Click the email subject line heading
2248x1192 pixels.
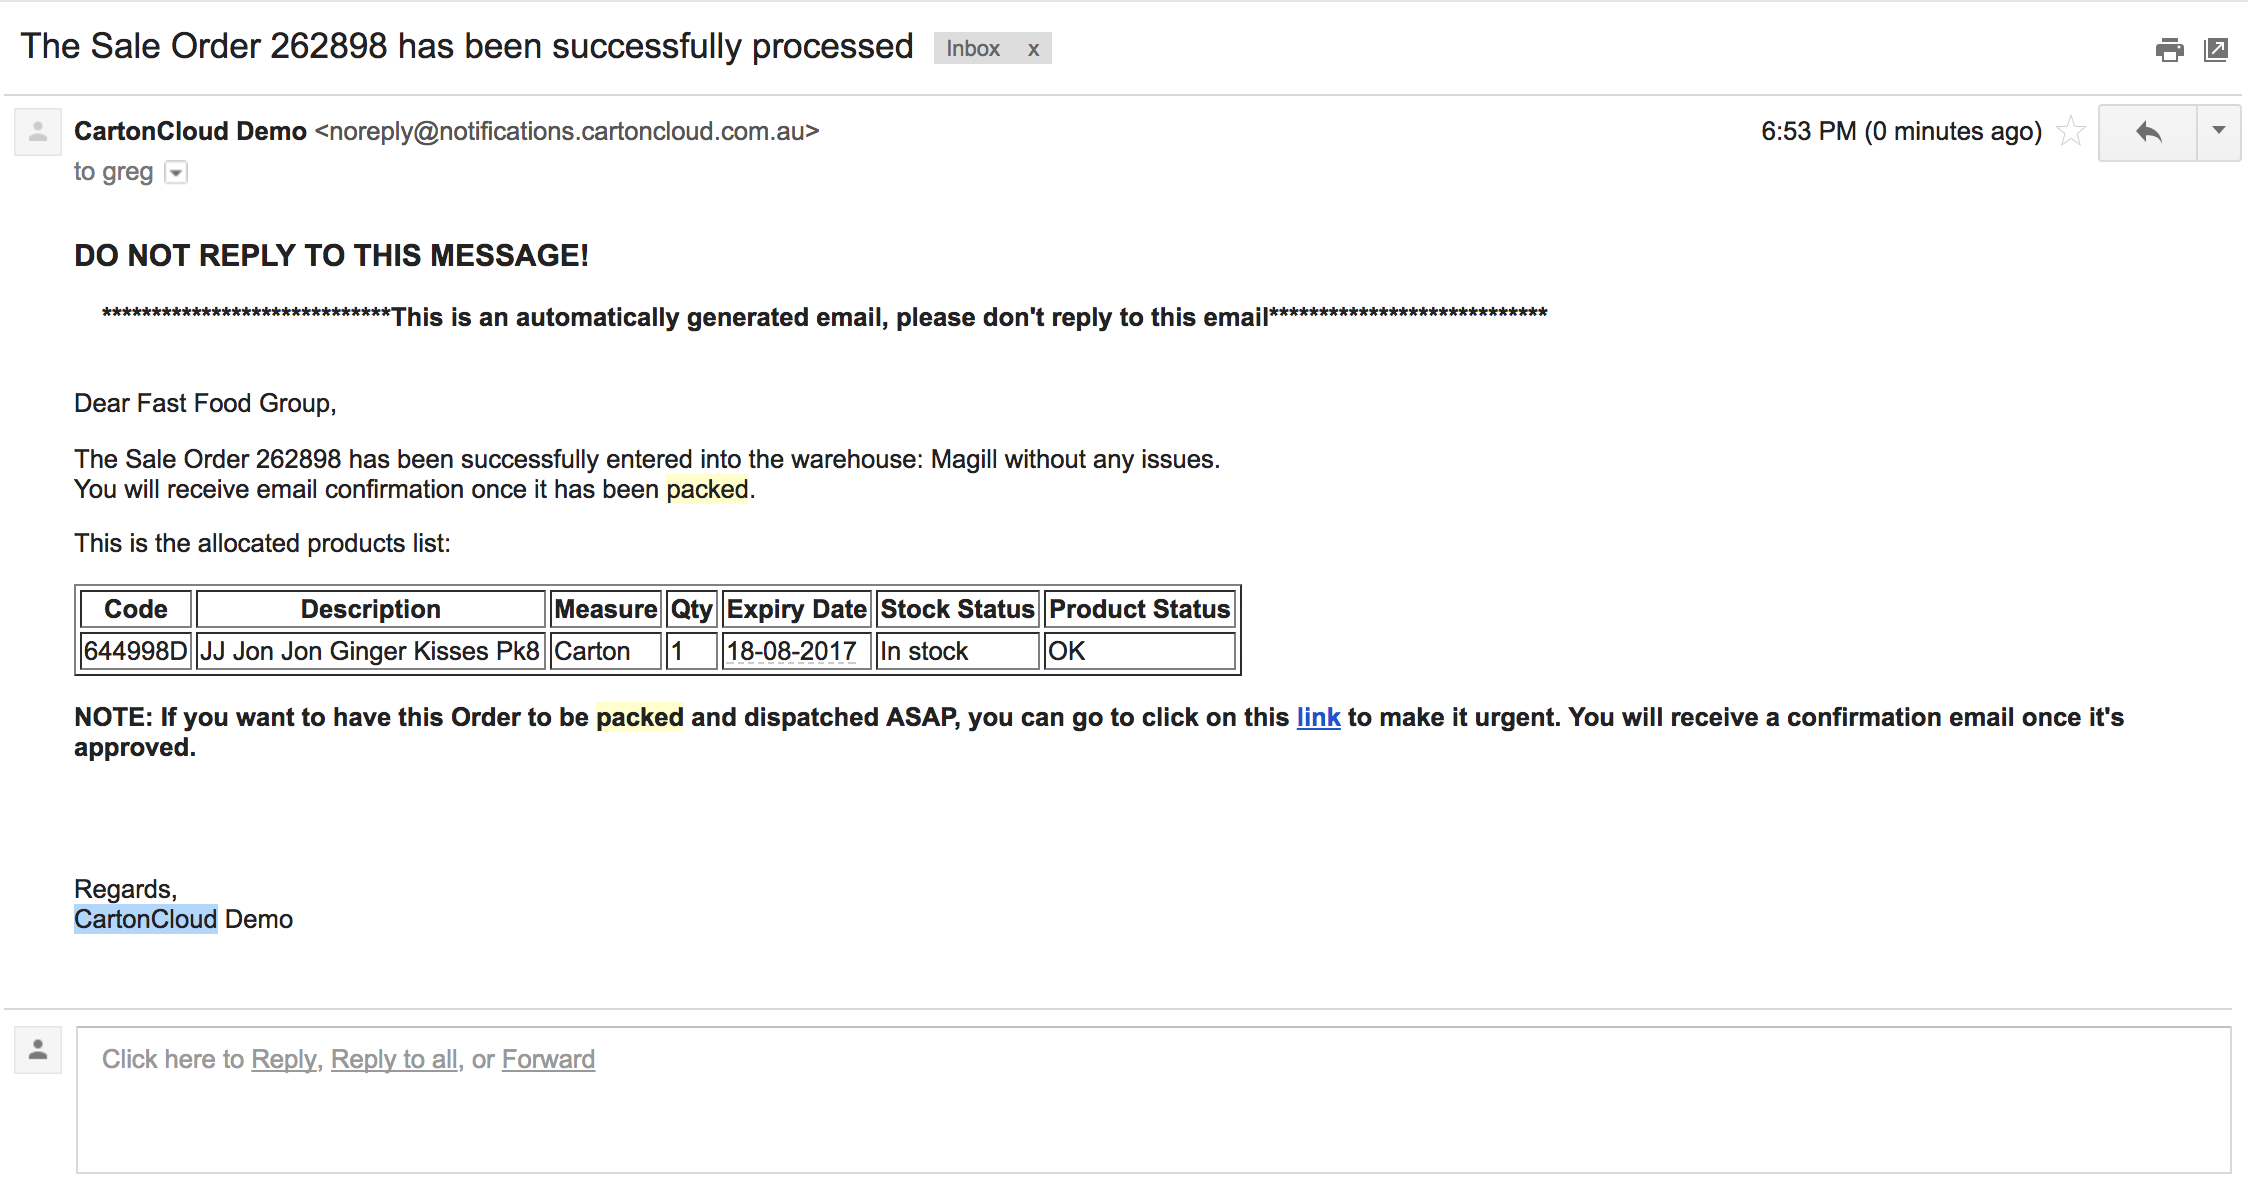467,46
